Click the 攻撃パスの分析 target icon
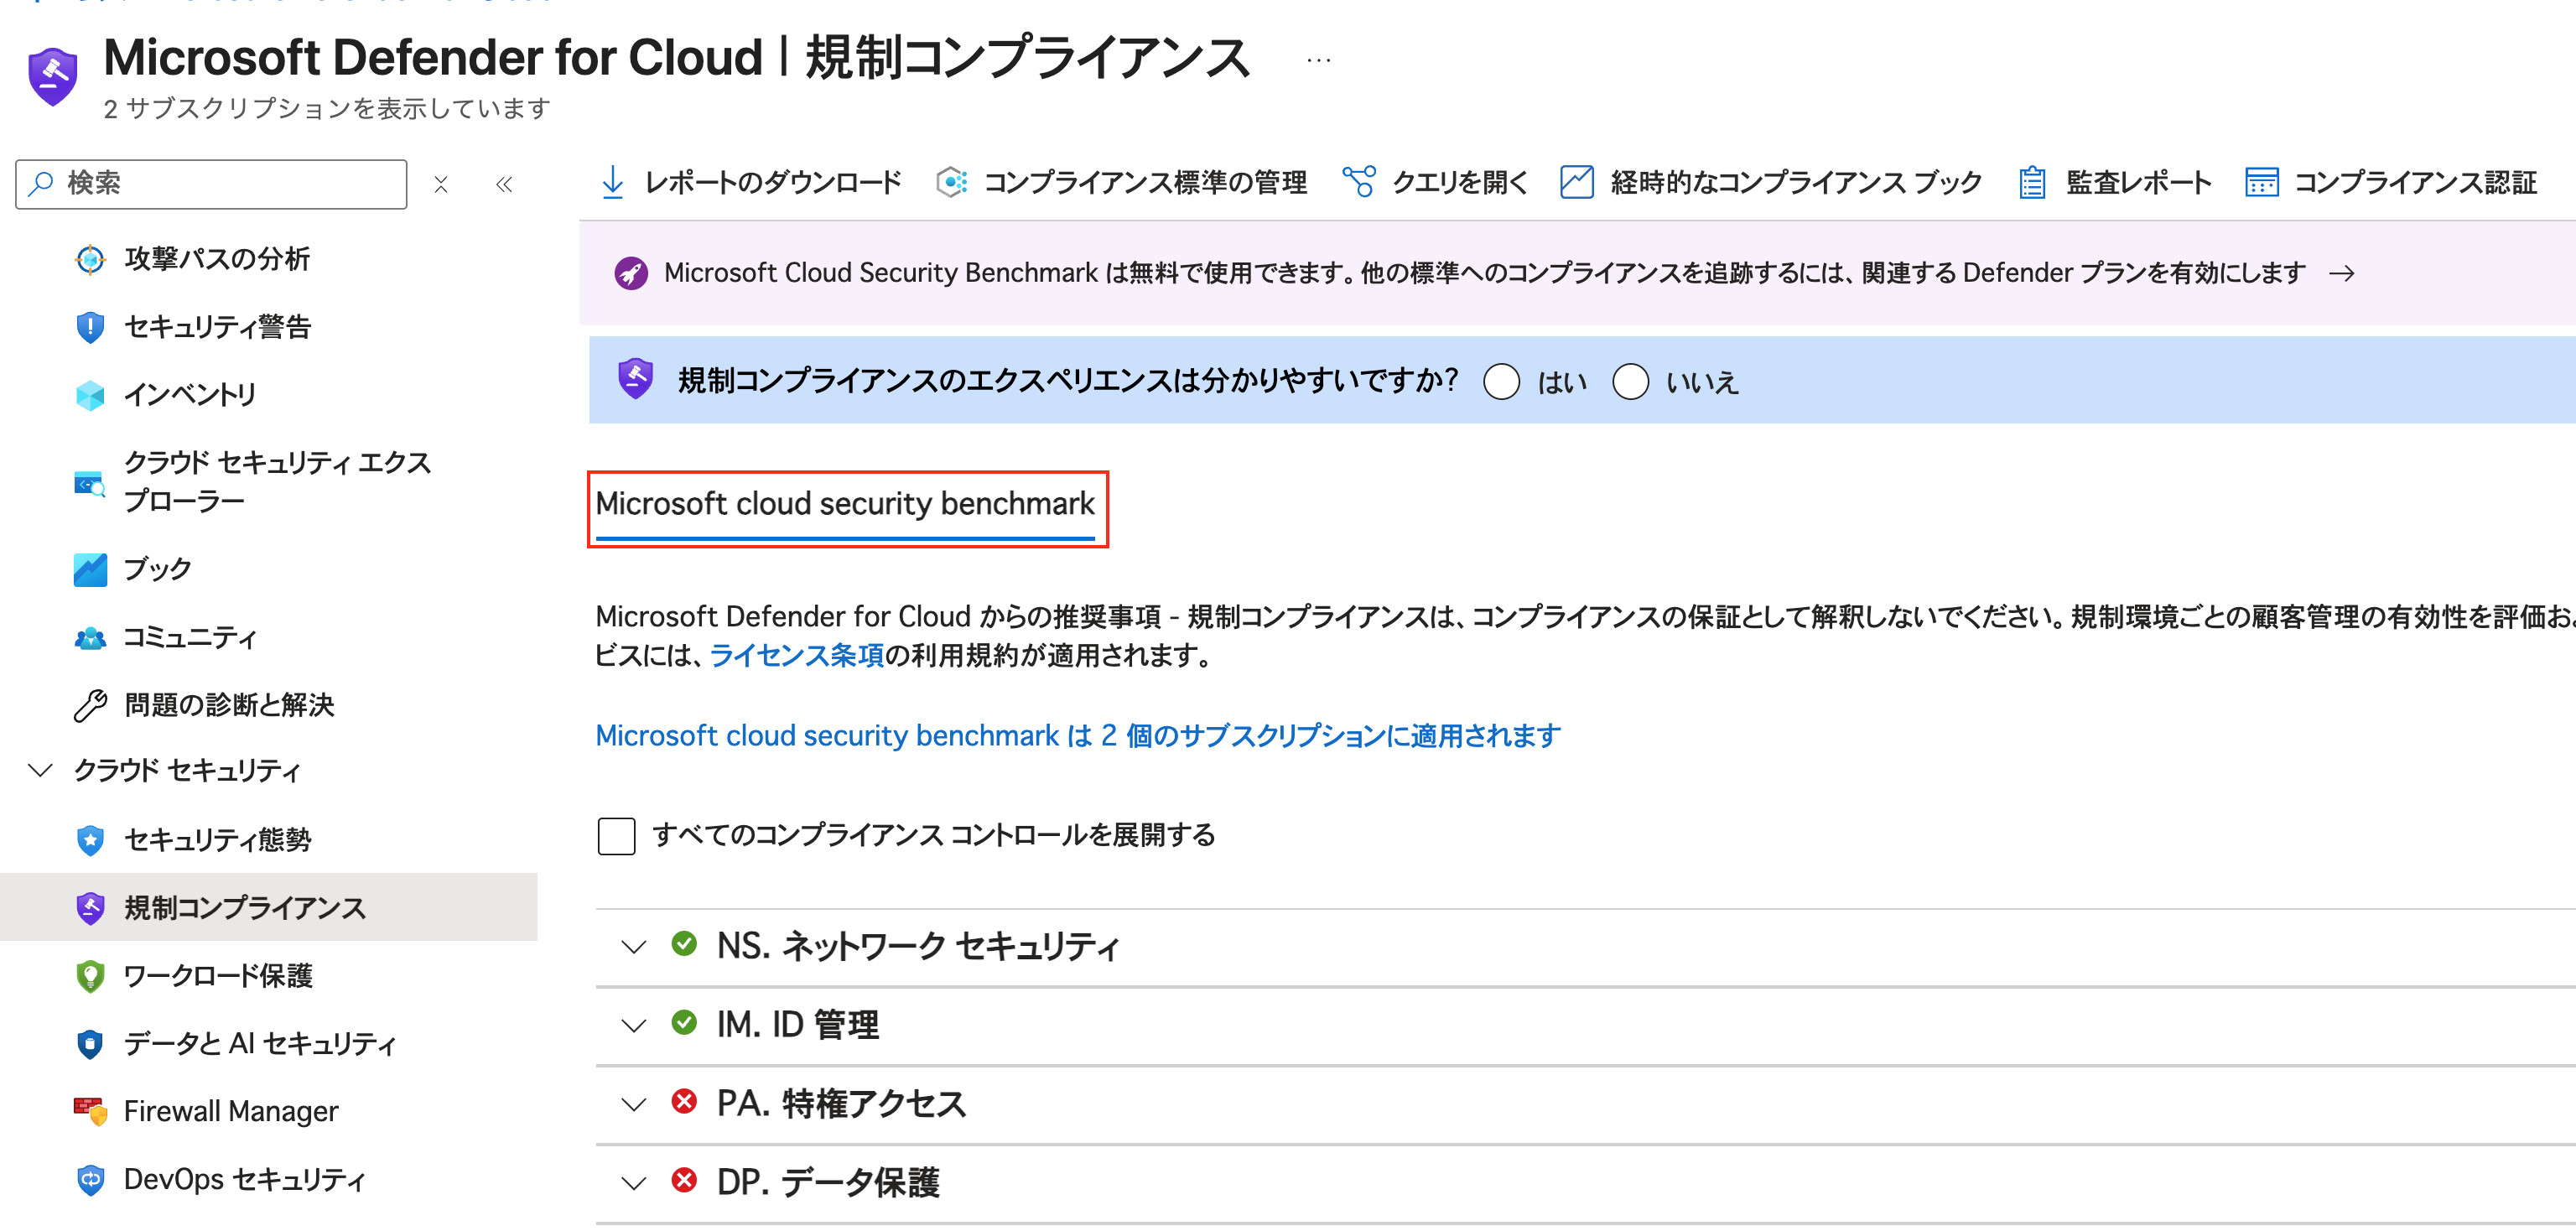The height and width of the screenshot is (1231, 2576). coord(90,259)
